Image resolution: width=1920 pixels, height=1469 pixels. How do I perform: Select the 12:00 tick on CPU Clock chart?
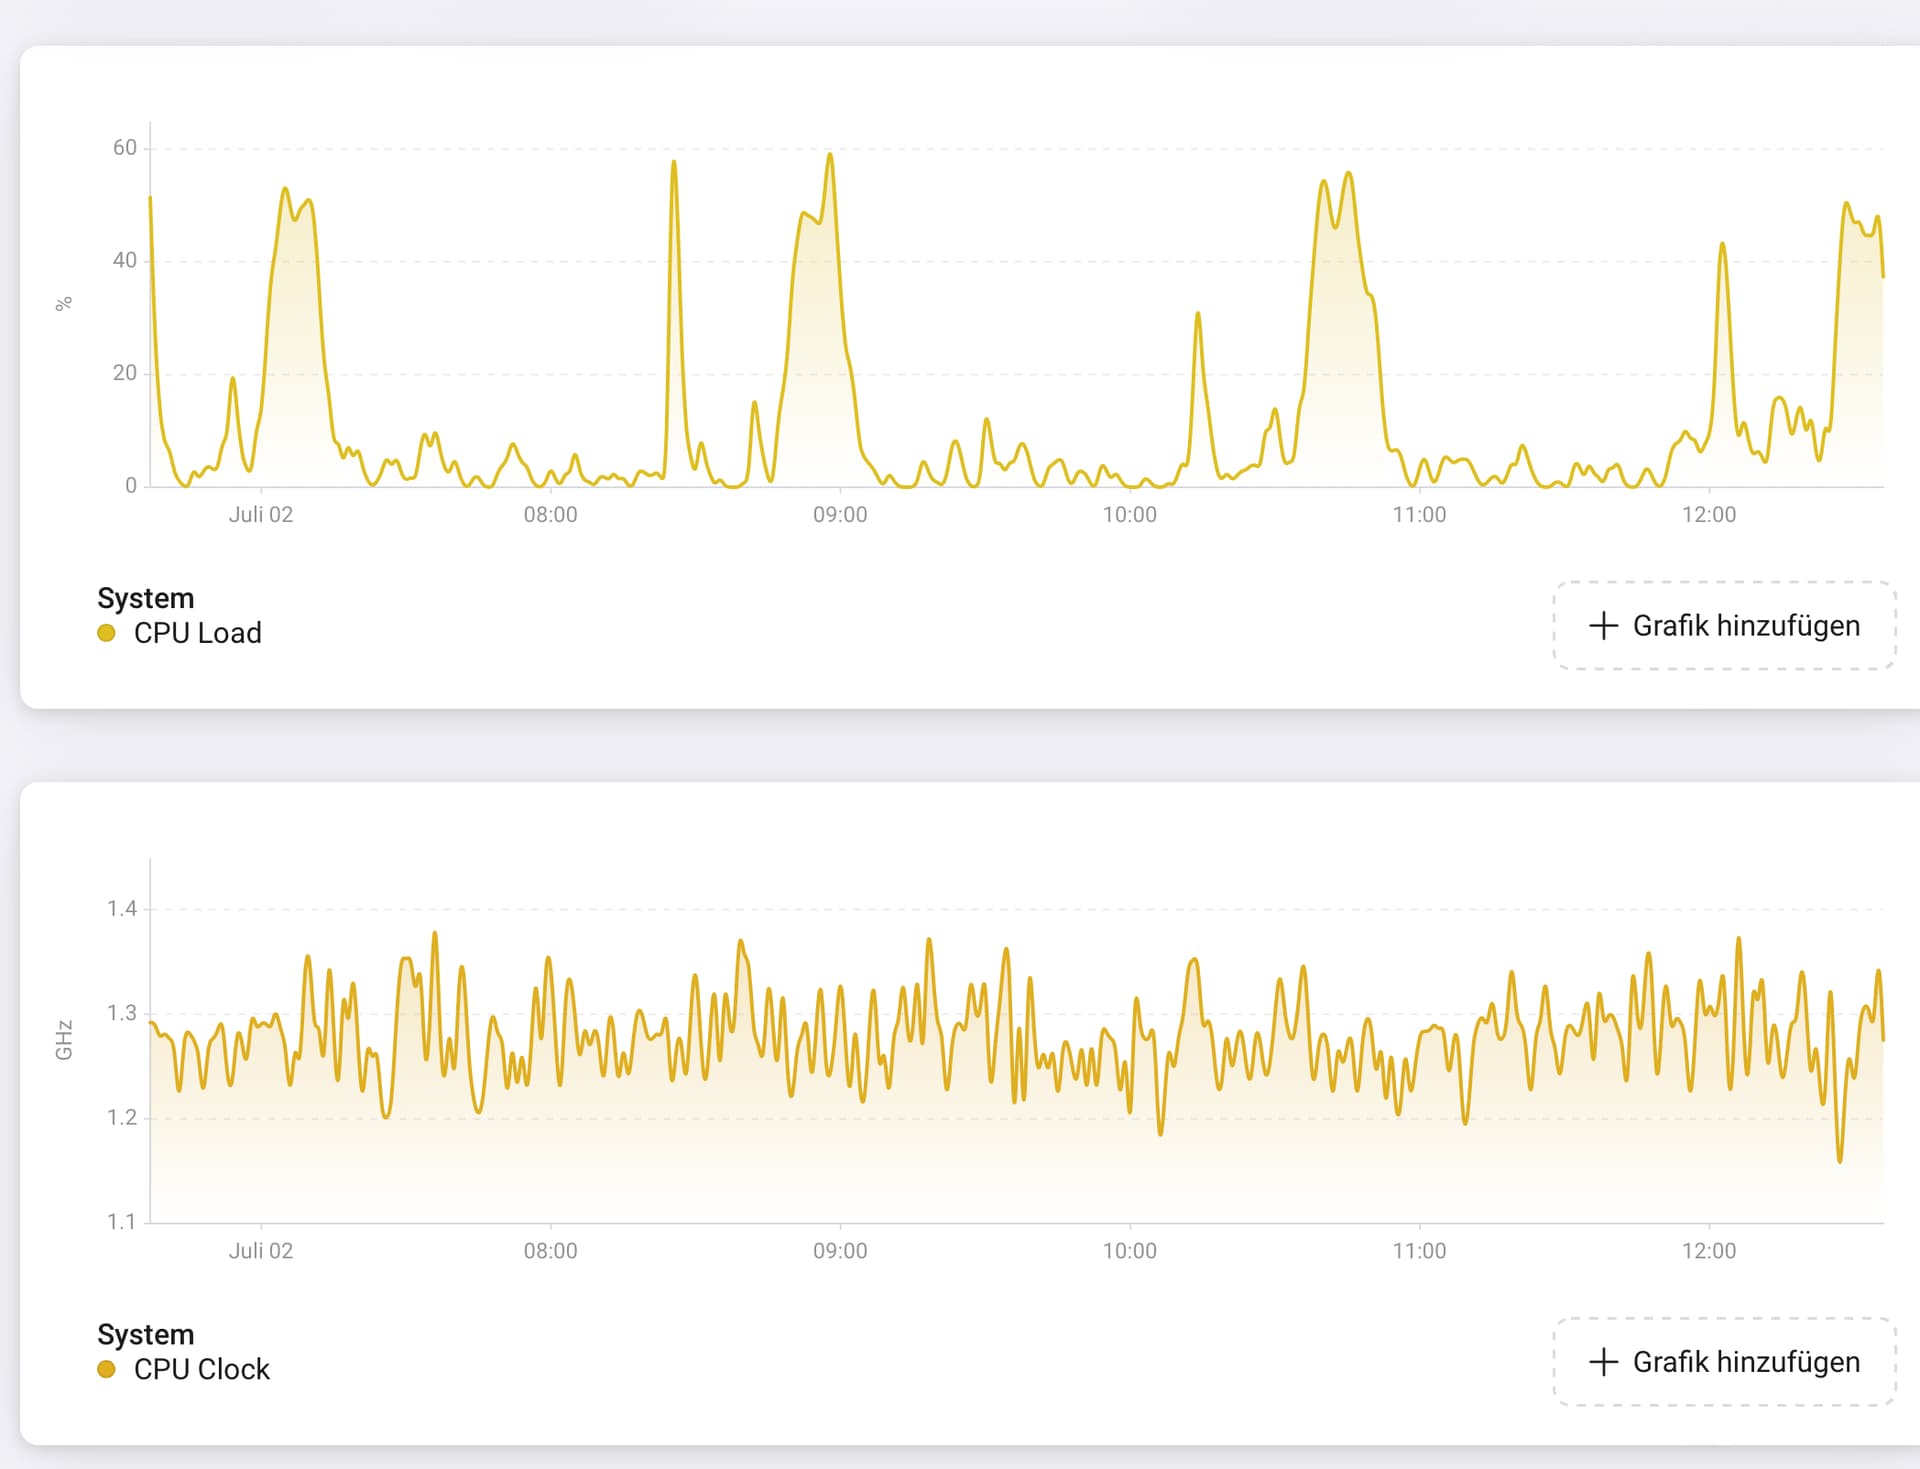[1708, 1250]
